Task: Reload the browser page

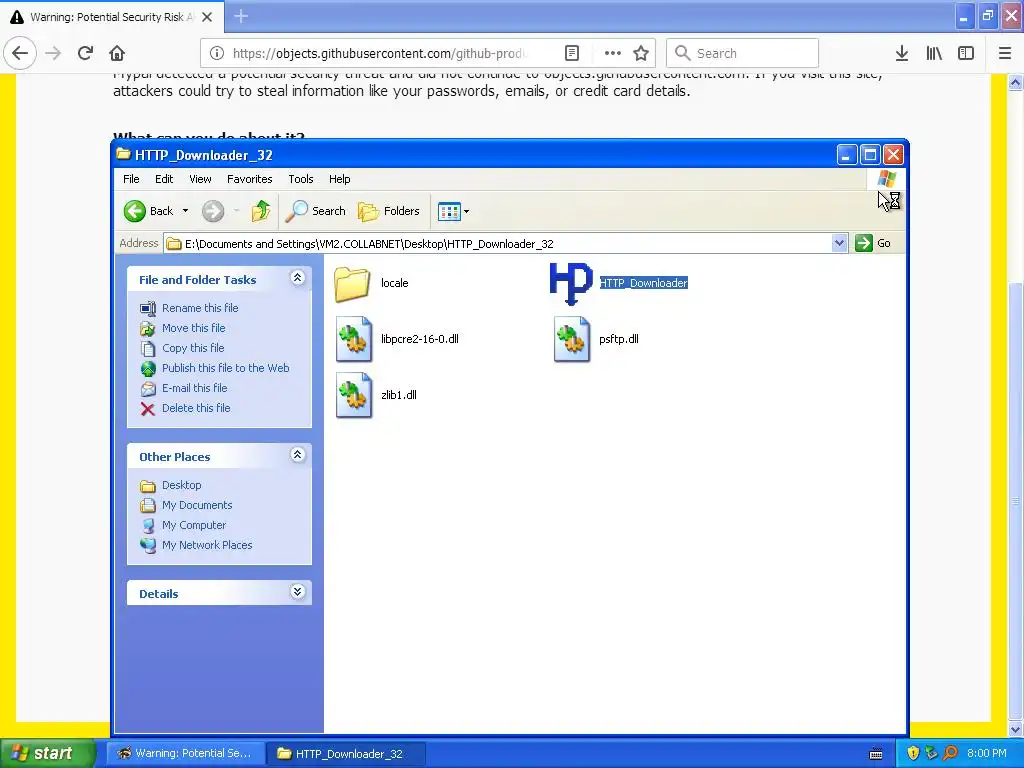Action: (85, 53)
